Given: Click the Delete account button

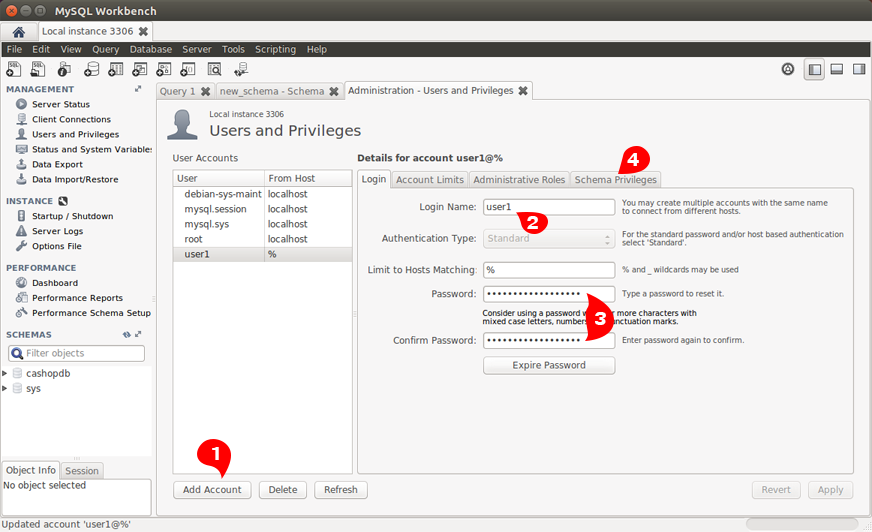Looking at the screenshot, I should point(283,490).
